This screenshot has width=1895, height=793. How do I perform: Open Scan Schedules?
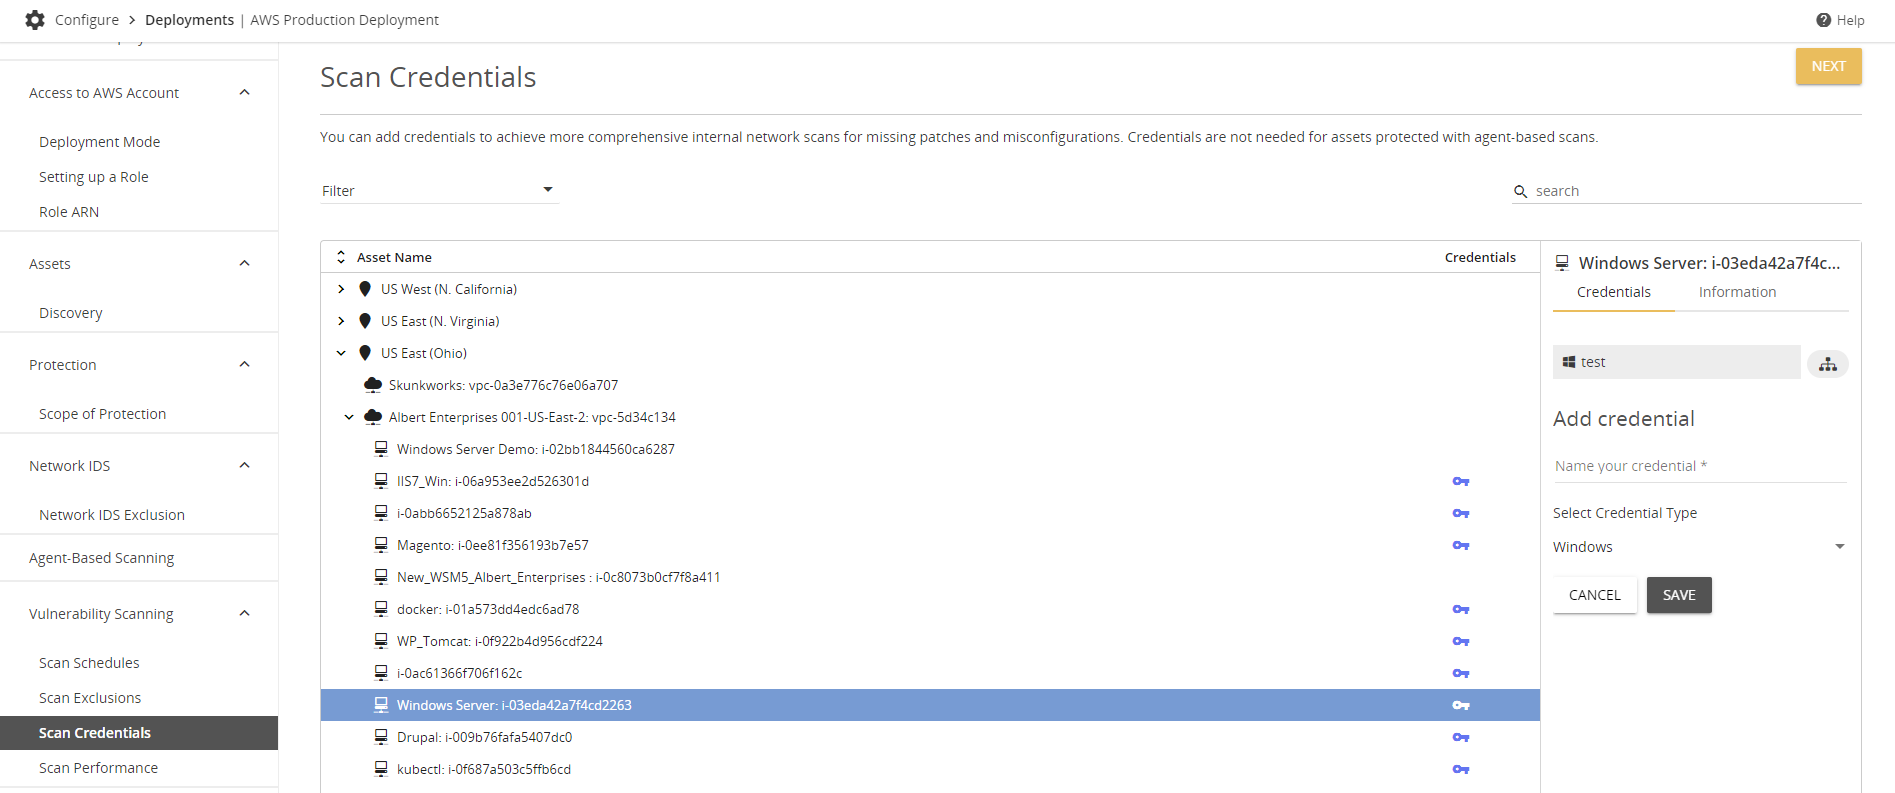tap(89, 663)
